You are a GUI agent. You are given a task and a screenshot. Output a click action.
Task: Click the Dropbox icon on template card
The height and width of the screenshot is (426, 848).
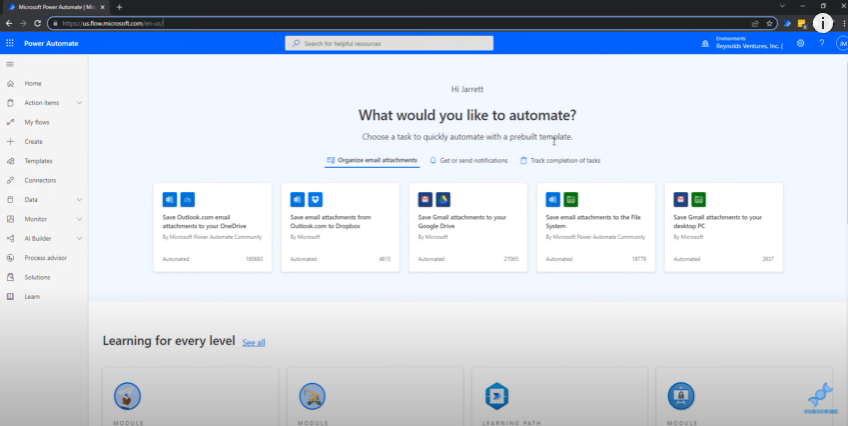pyautogui.click(x=315, y=199)
